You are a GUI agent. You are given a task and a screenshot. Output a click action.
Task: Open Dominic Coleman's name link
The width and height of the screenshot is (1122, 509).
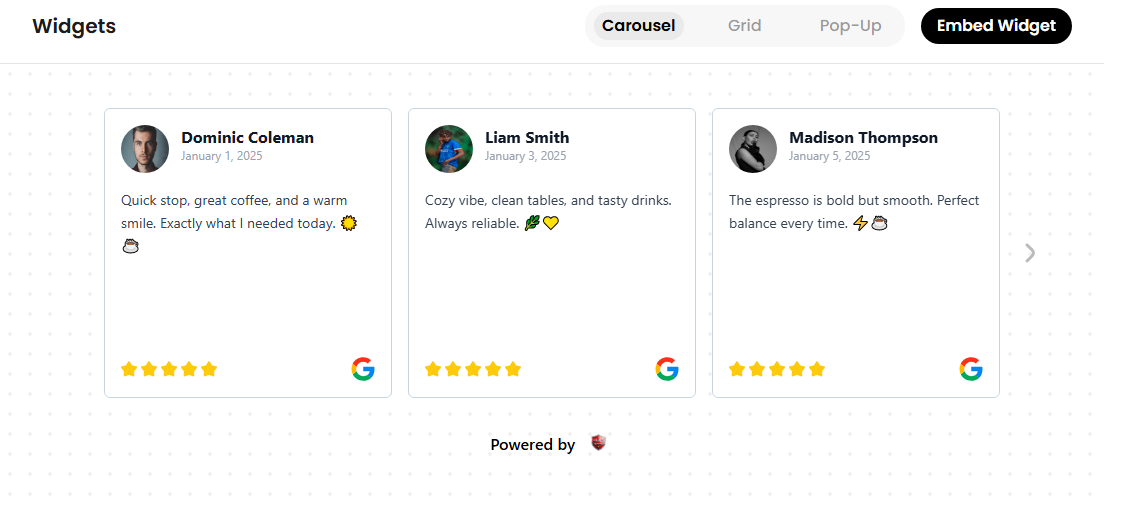tap(247, 138)
